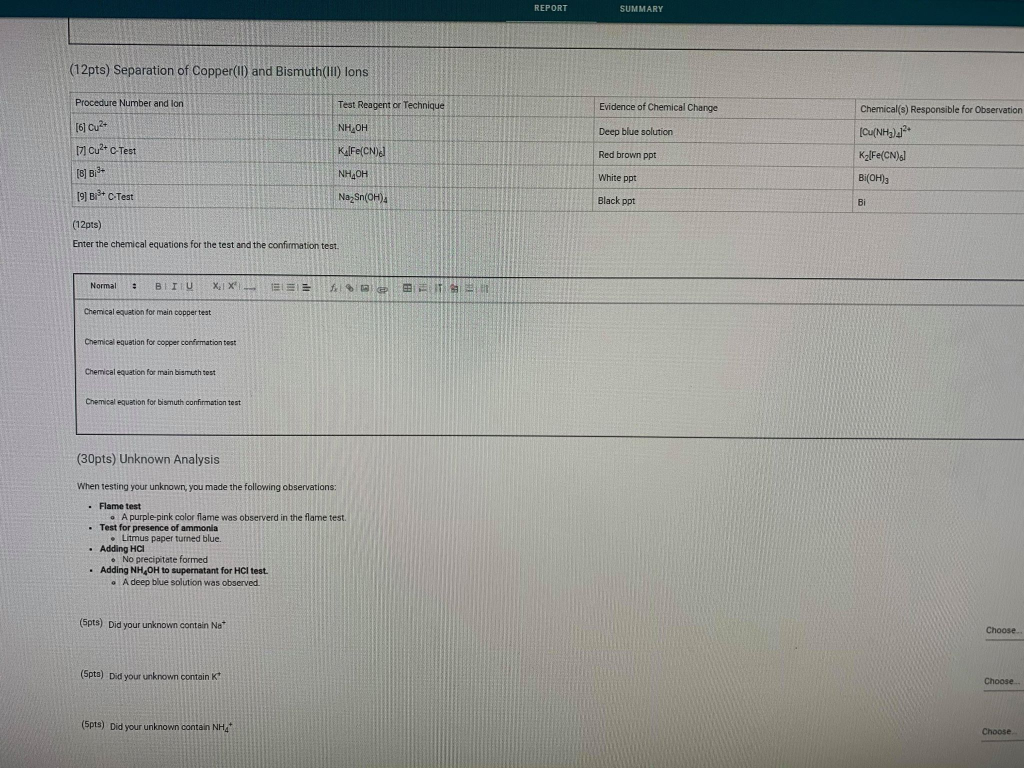Switch to the SUMMARY tab
Image resolution: width=1024 pixels, height=768 pixels.
click(641, 8)
